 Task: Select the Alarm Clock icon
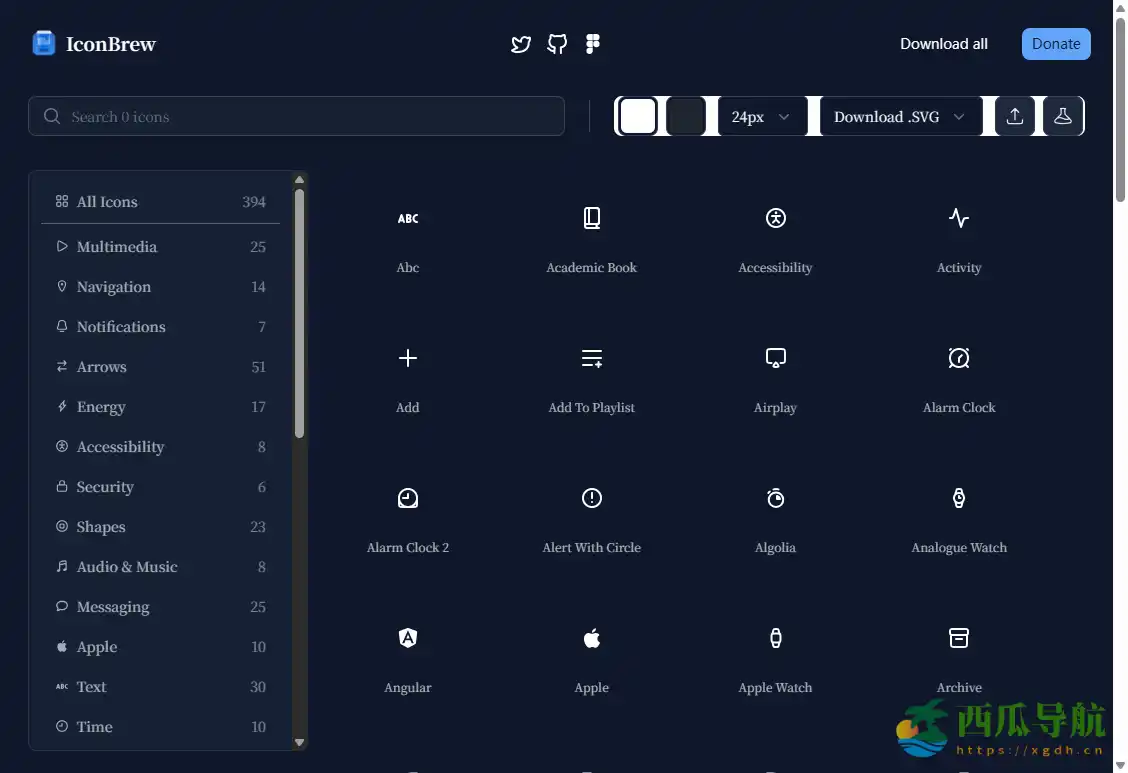pos(958,358)
